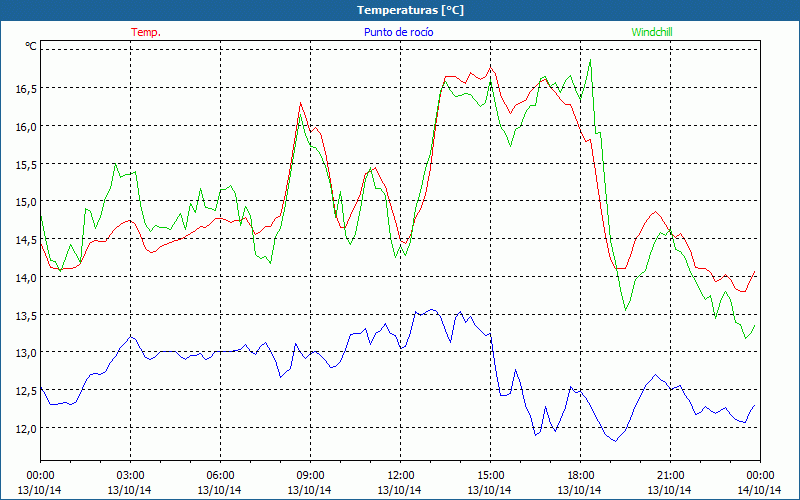Click the 03:00 time axis label
800x500 pixels.
(130, 476)
